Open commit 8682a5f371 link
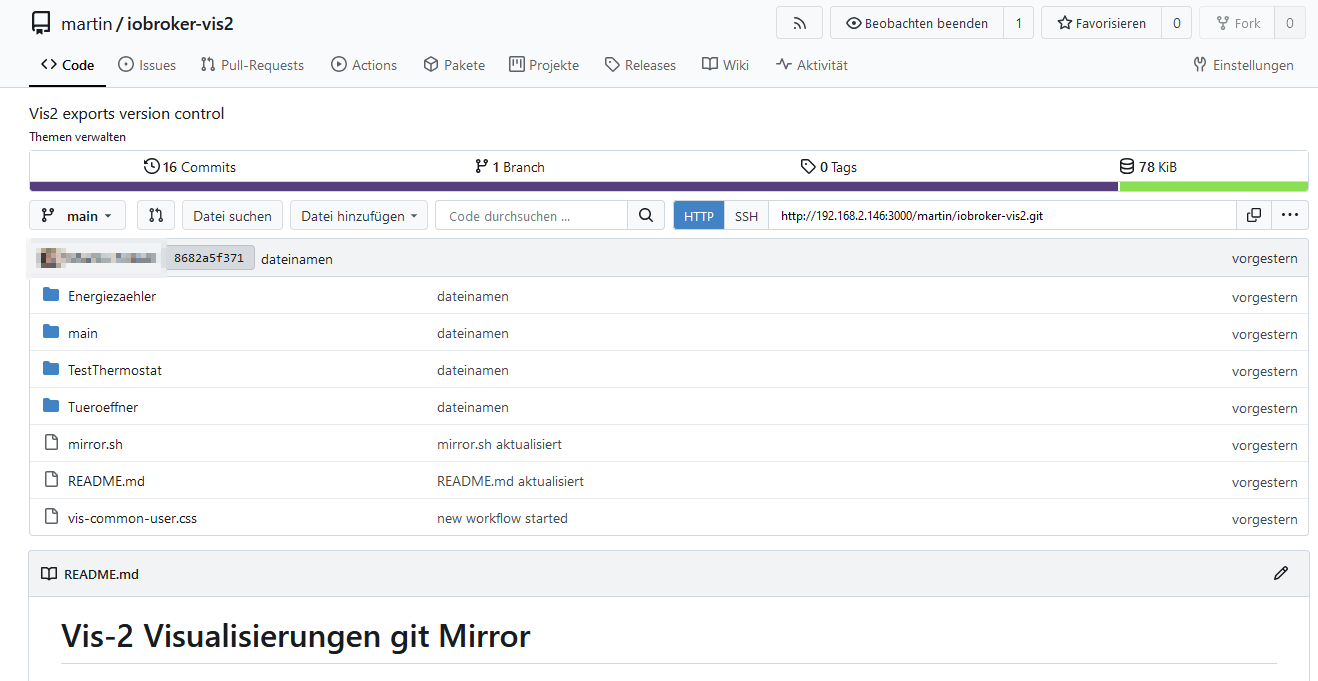Viewport: 1318px width, 681px height. (x=208, y=258)
